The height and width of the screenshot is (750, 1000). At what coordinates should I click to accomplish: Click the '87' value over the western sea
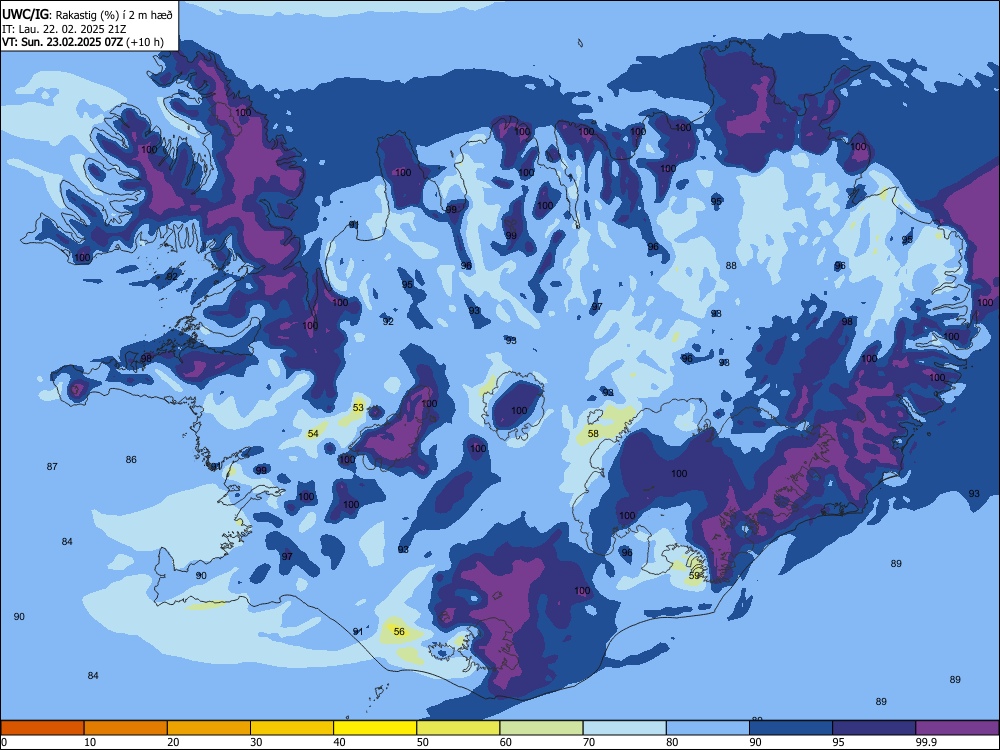coord(52,467)
